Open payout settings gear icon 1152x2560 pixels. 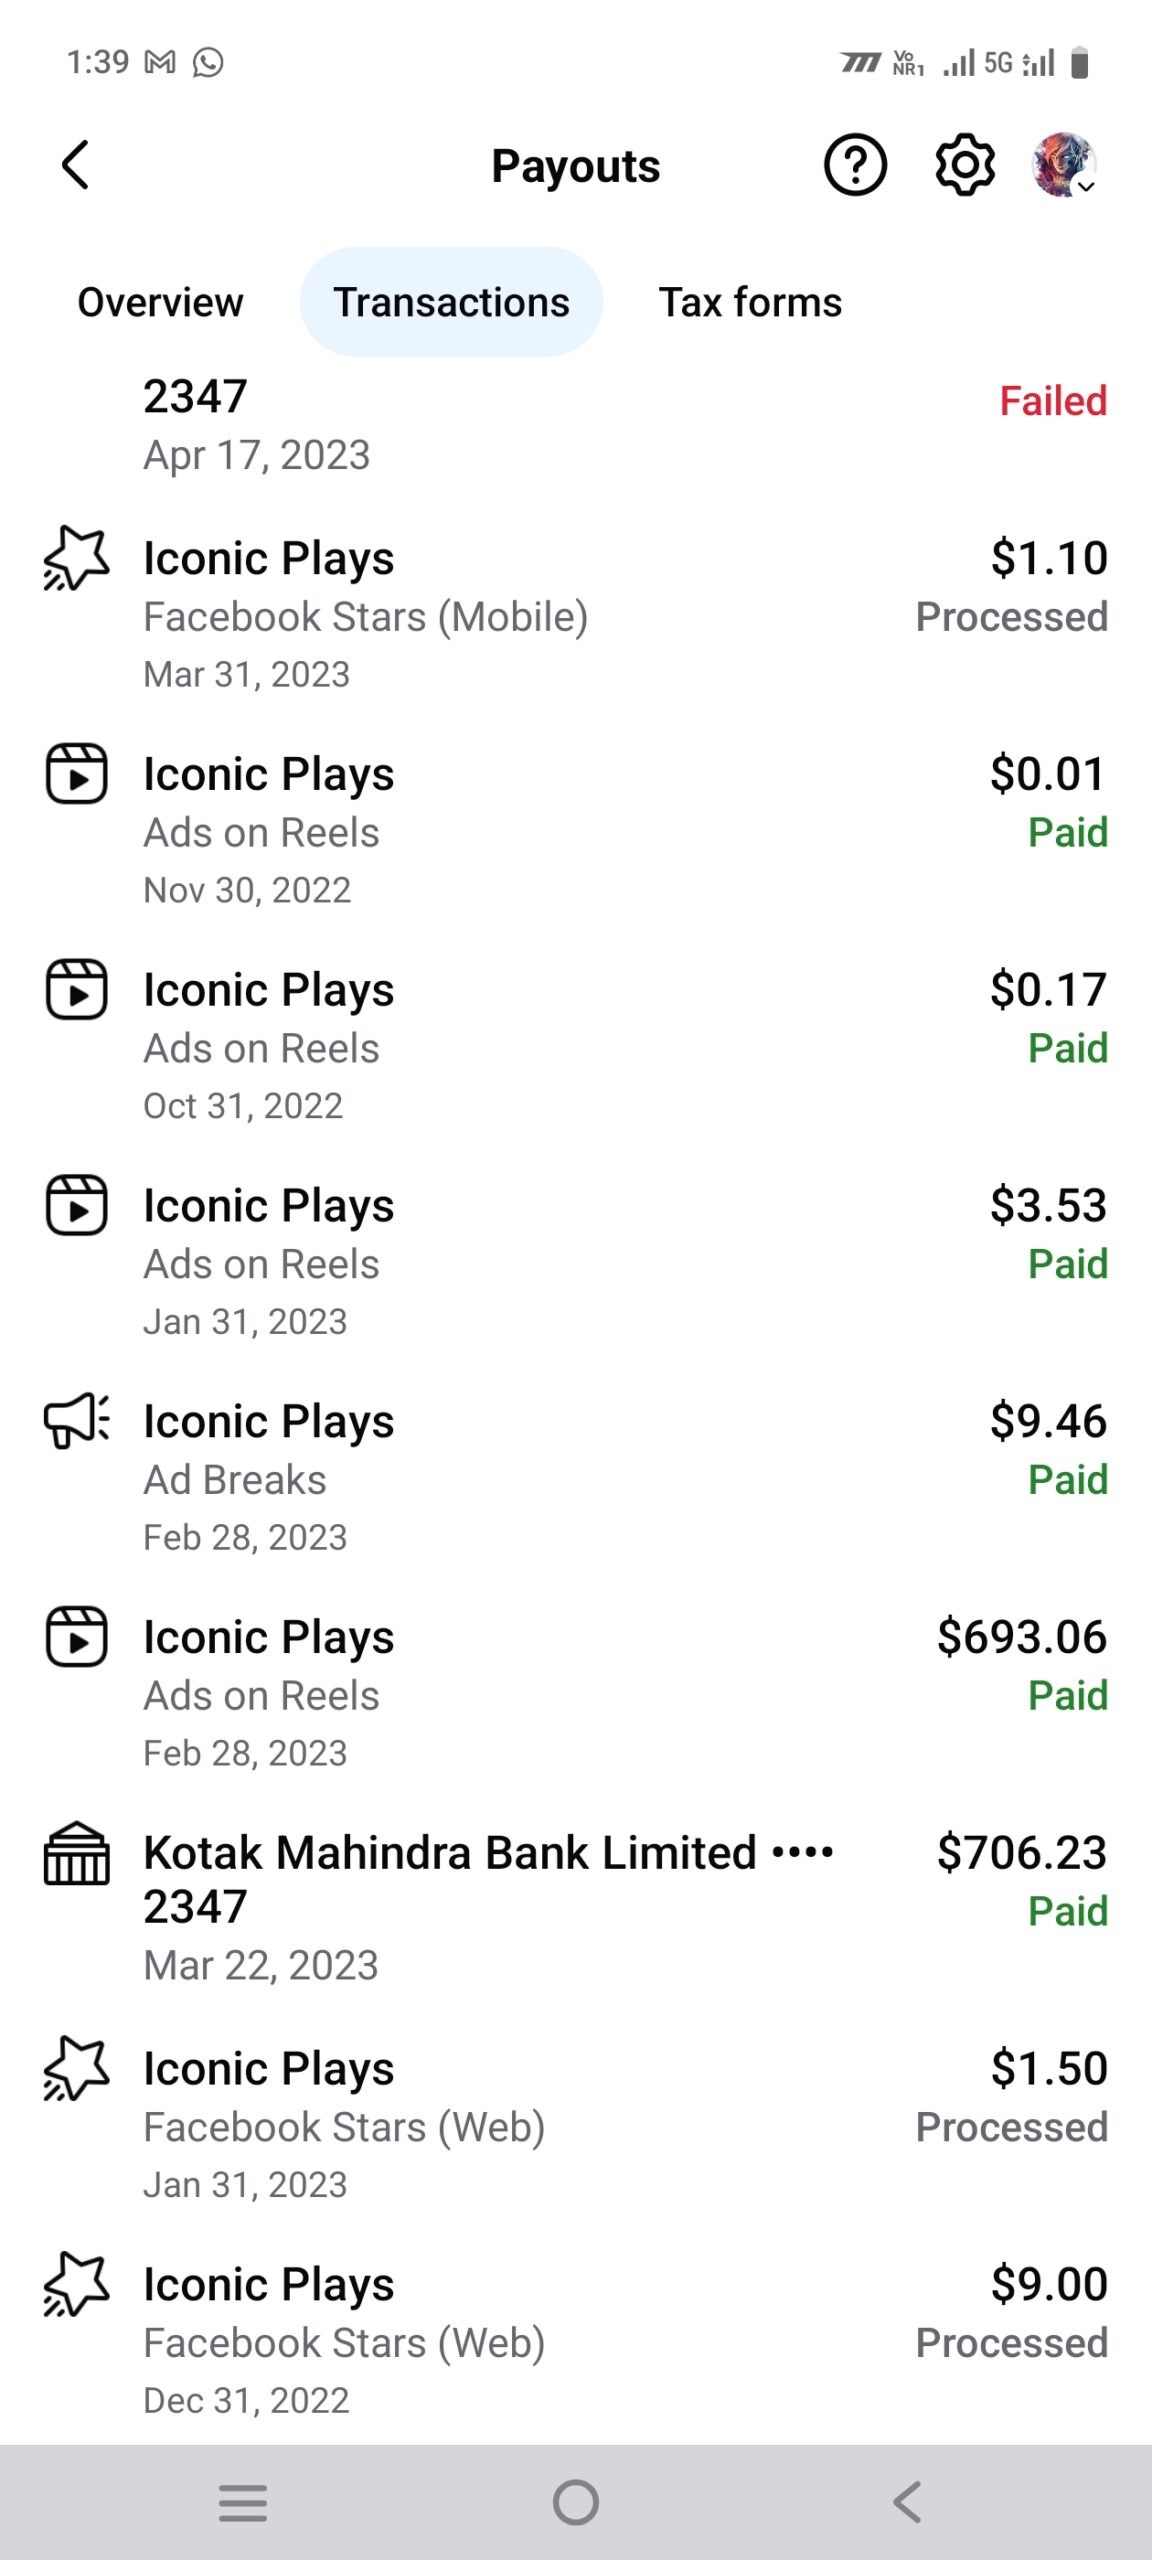[x=965, y=165]
